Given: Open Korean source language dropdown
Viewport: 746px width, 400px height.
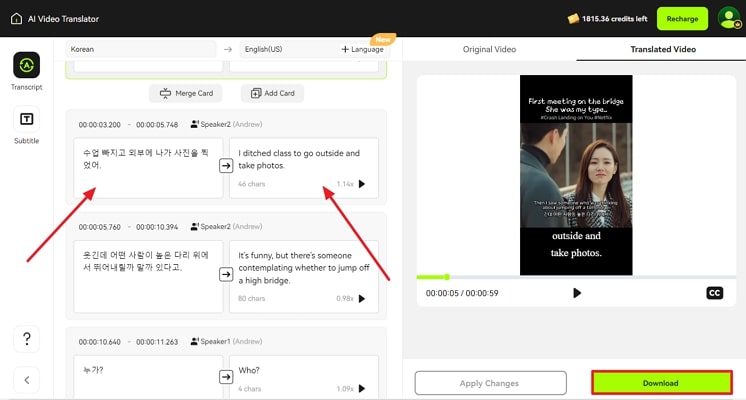Looking at the screenshot, I should 141,49.
